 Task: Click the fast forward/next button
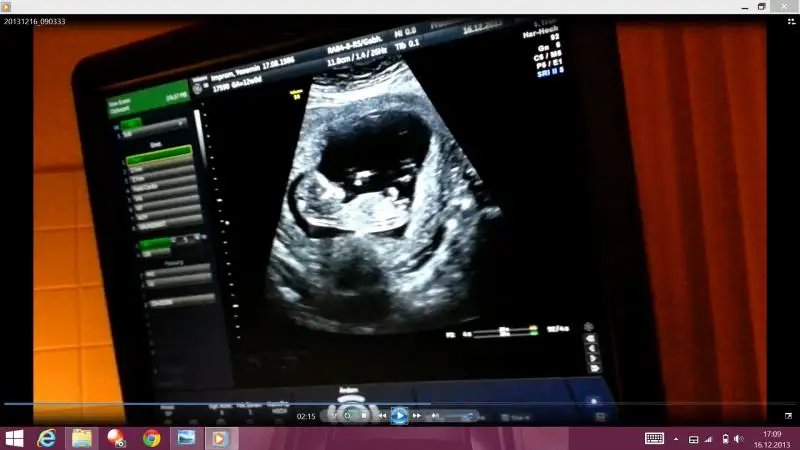417,416
